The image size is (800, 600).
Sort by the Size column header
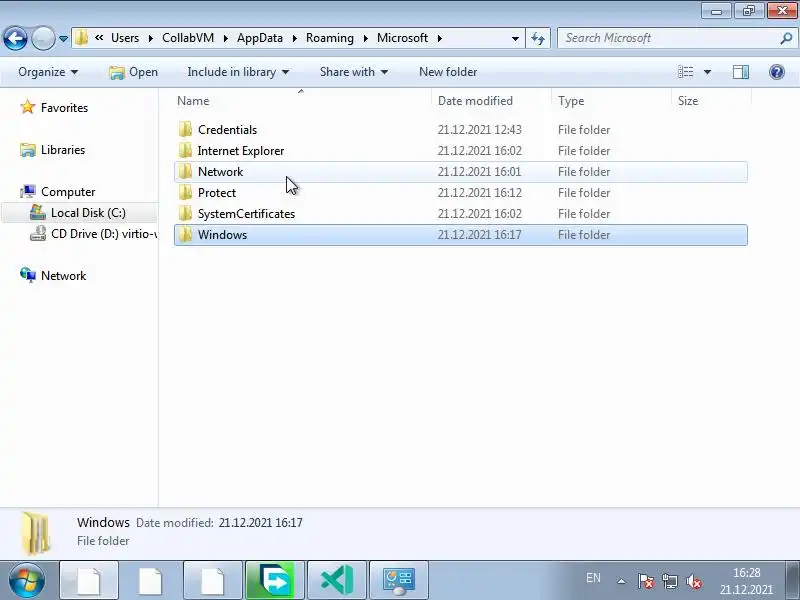coord(711,101)
